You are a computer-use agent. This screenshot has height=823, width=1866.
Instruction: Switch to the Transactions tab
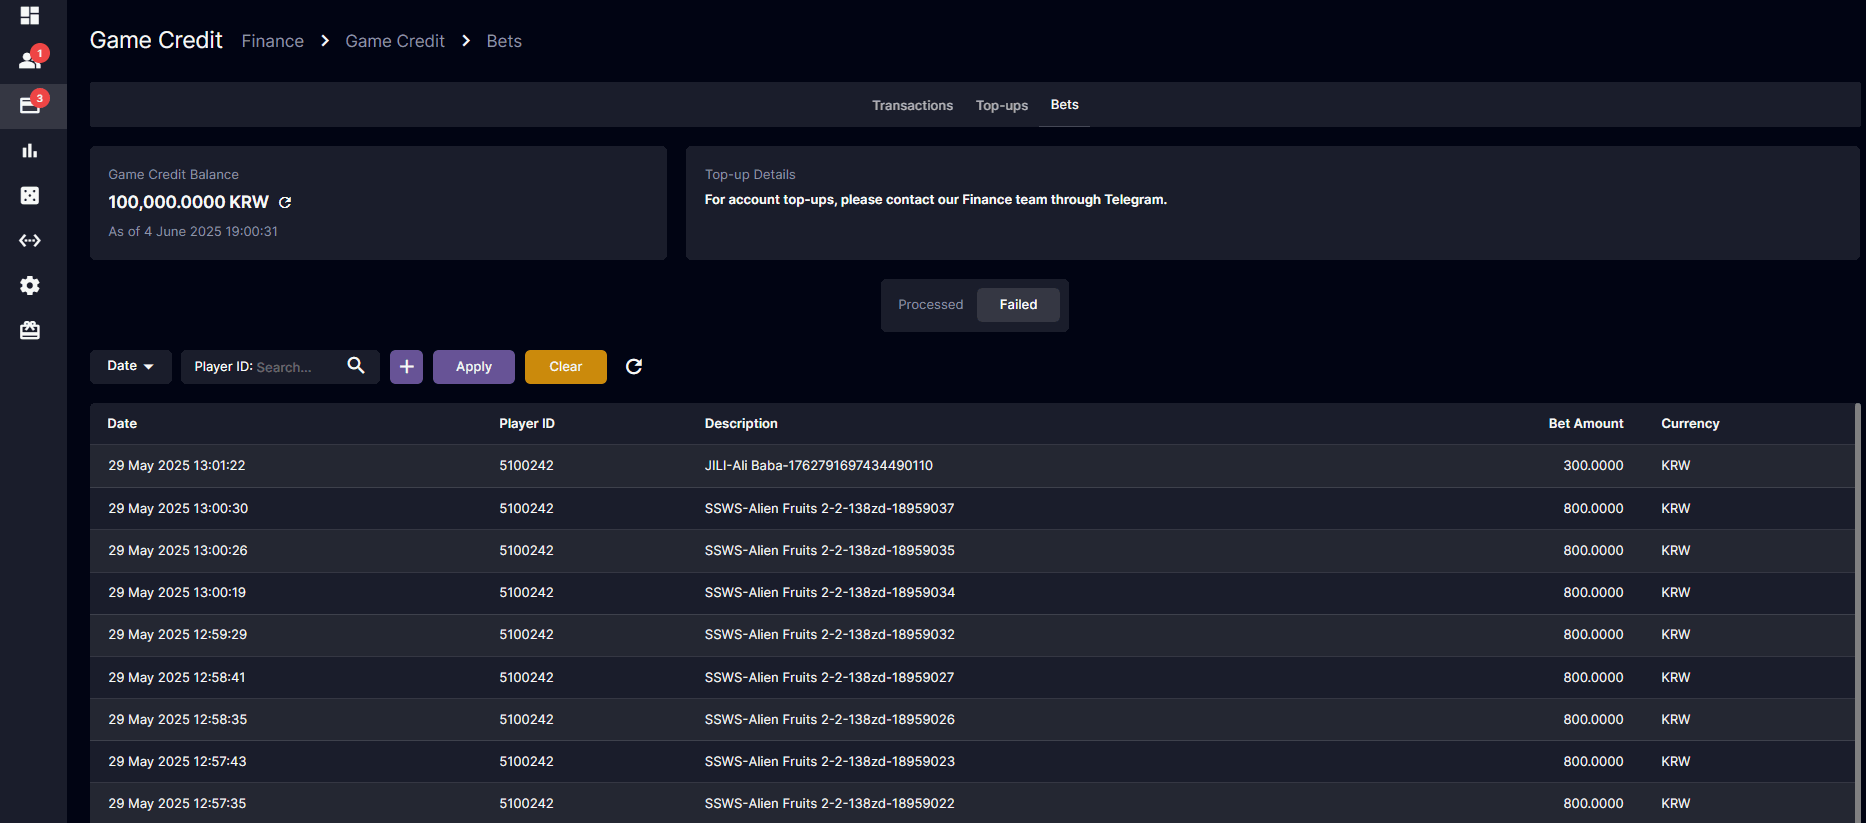coord(912,105)
